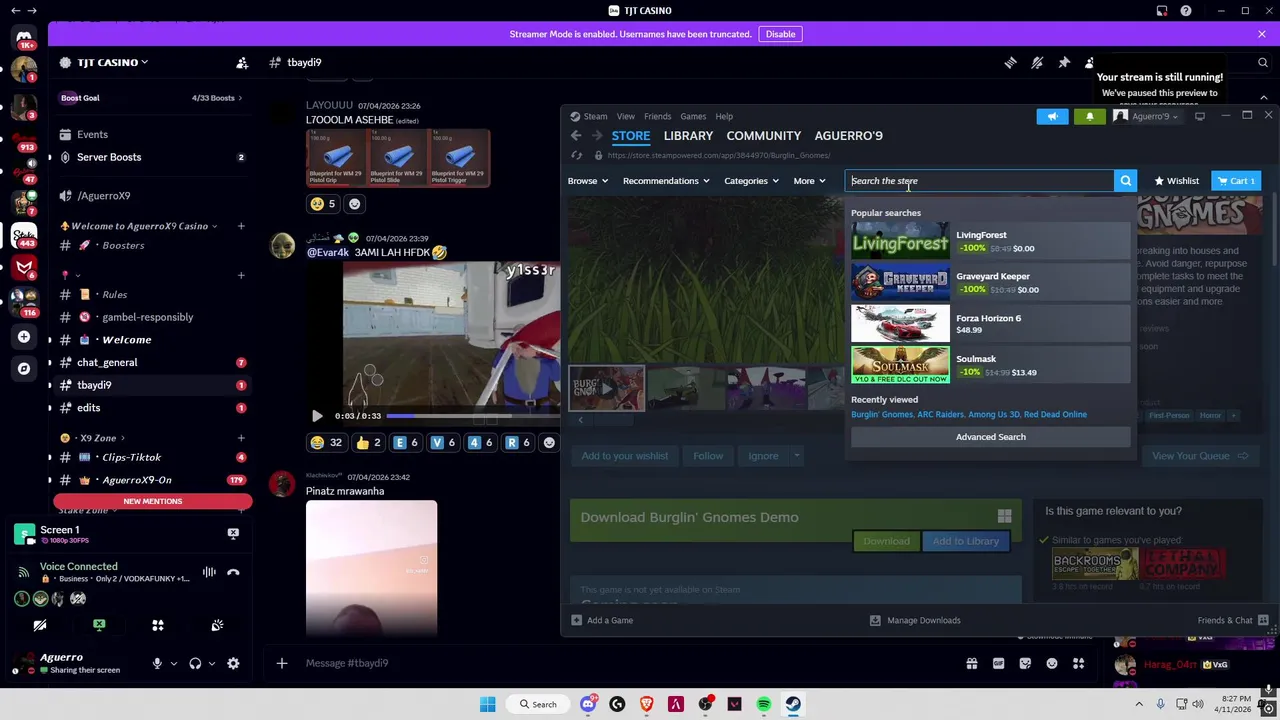
Task: Click the Windows Start button
Action: point(487,704)
